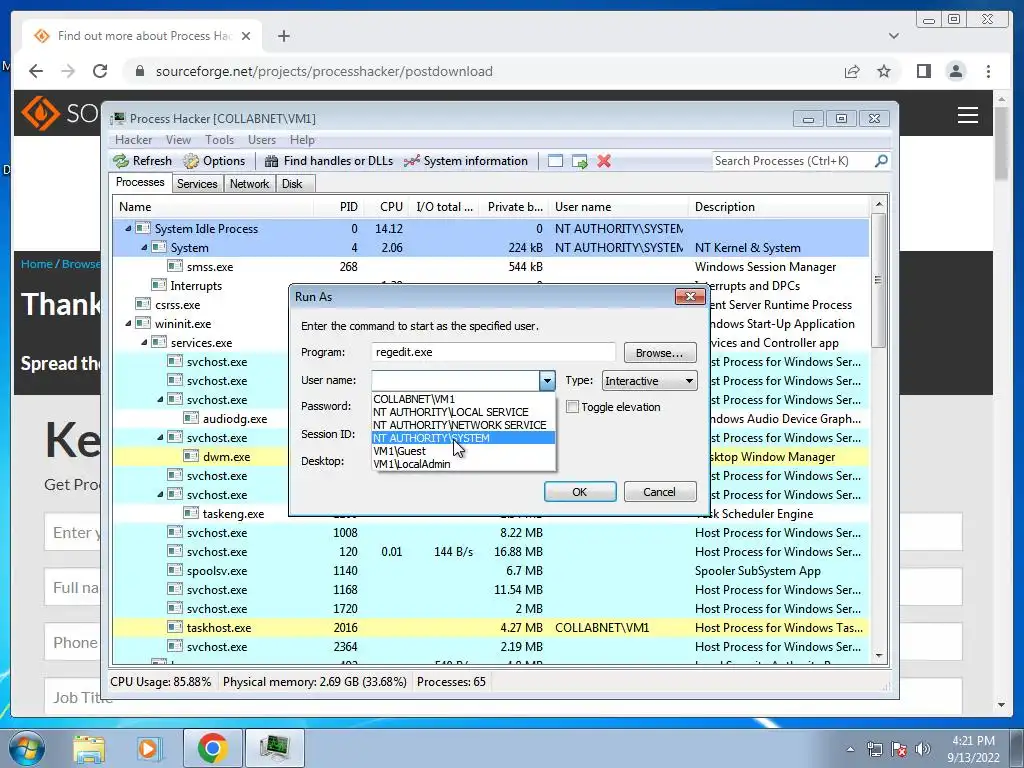Click Cancel in the Run As dialog
The image size is (1024, 768).
(x=660, y=492)
